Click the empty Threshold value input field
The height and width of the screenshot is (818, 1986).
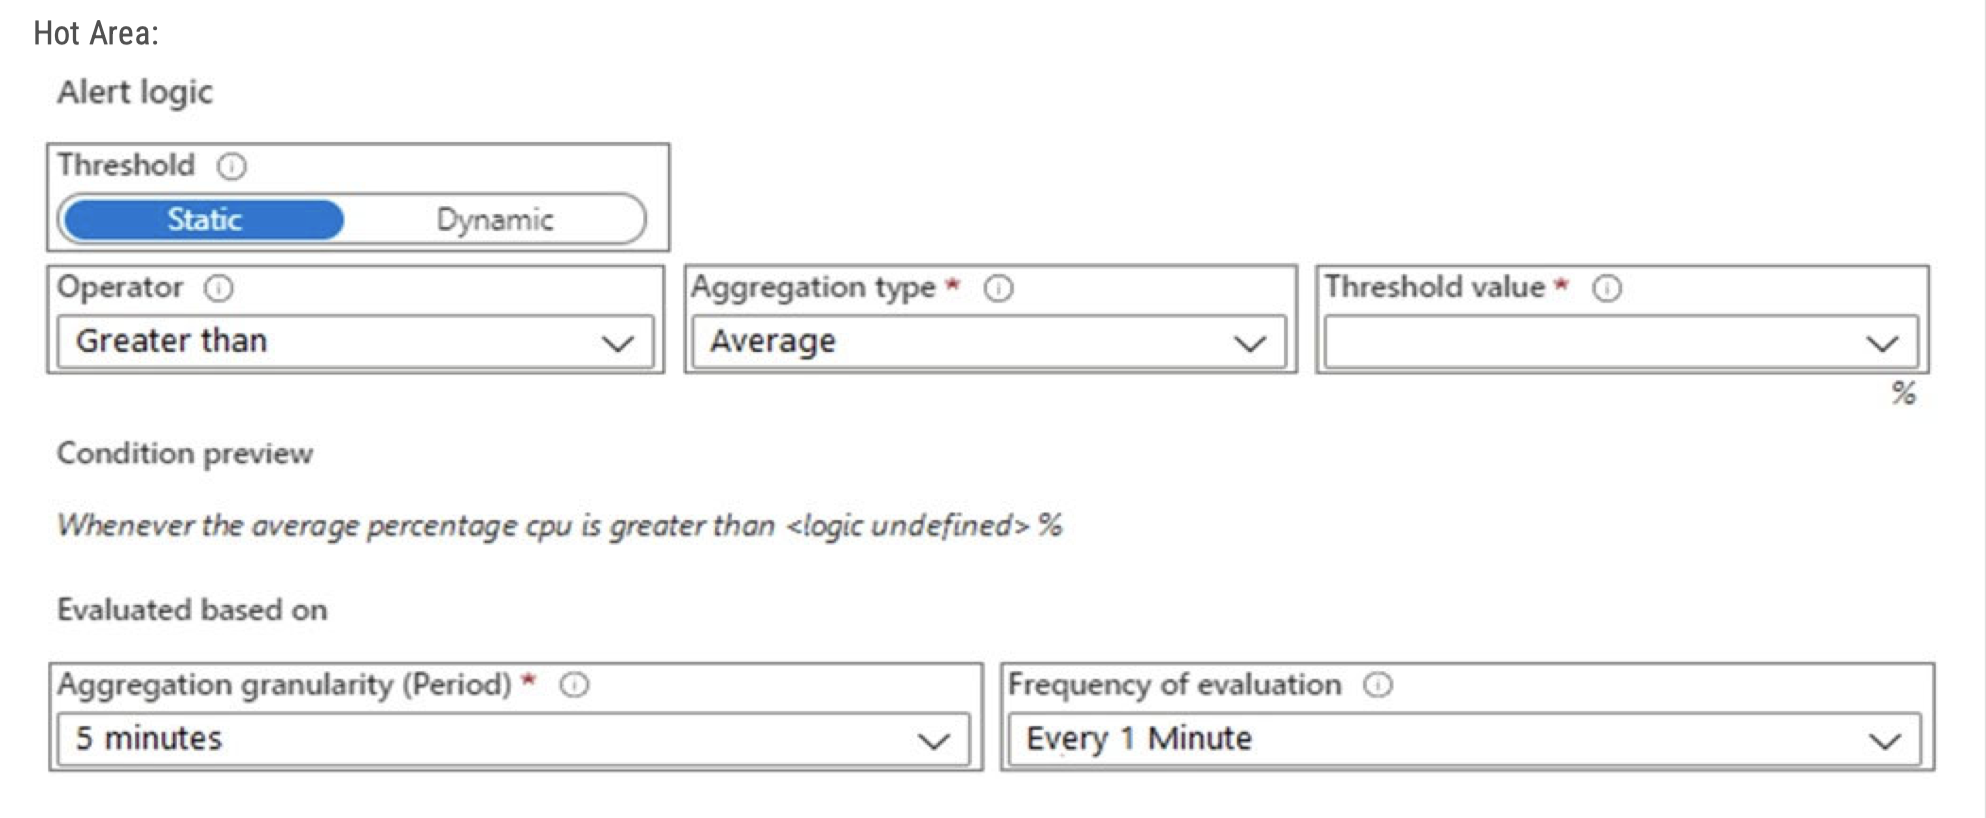(x=1590, y=343)
